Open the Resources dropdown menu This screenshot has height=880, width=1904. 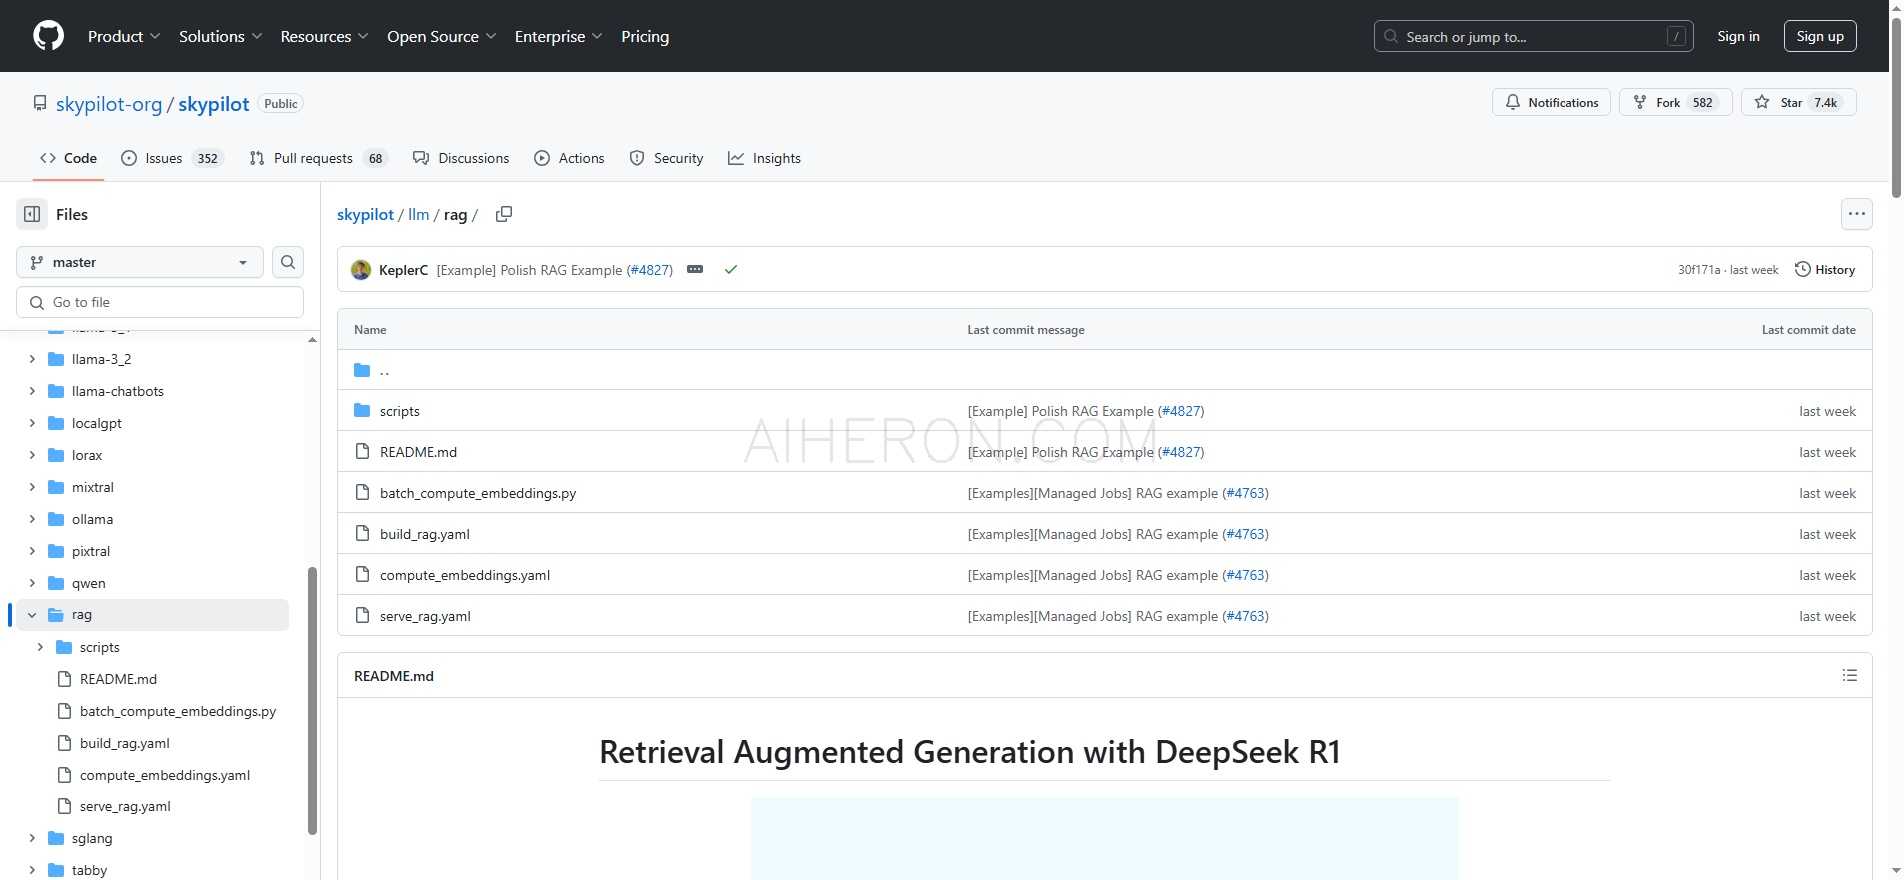click(324, 36)
